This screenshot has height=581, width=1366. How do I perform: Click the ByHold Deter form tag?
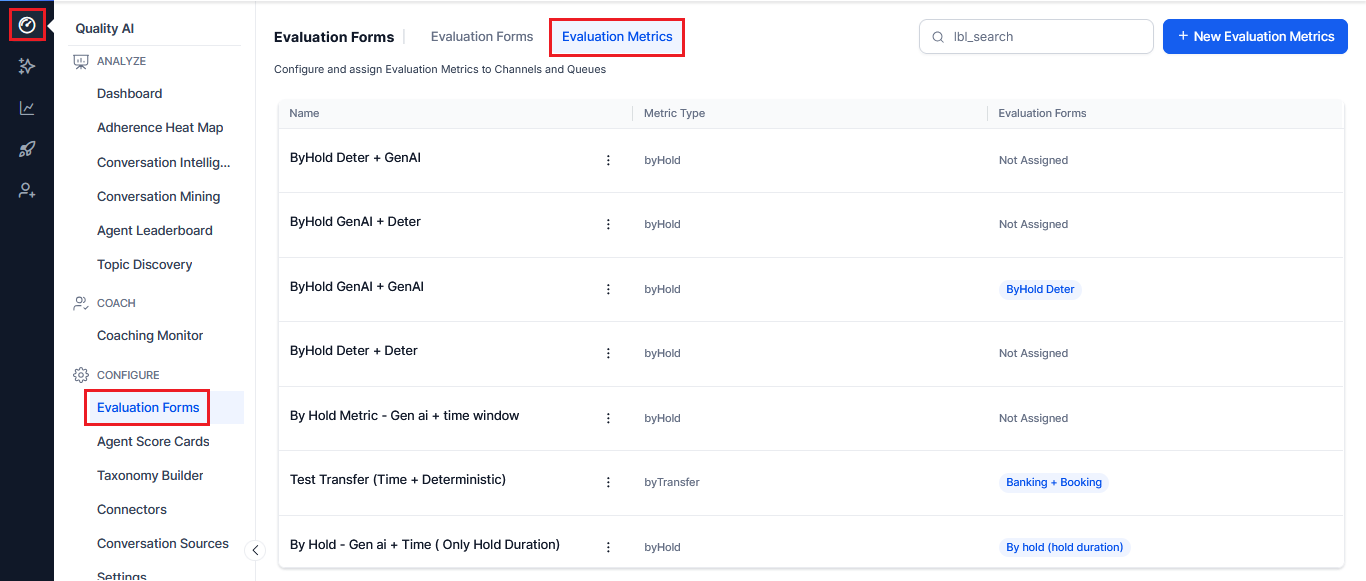[1040, 289]
